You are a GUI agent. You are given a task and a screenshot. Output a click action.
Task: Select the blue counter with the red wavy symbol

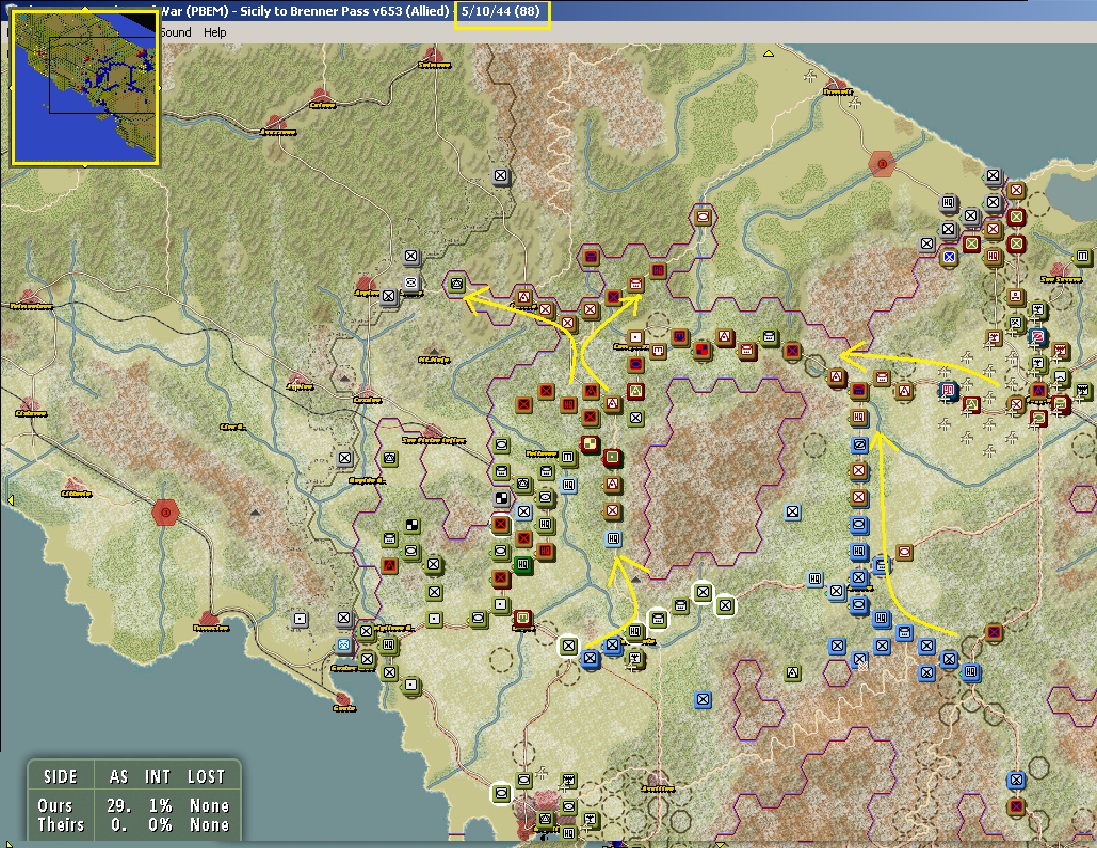[x=1038, y=337]
